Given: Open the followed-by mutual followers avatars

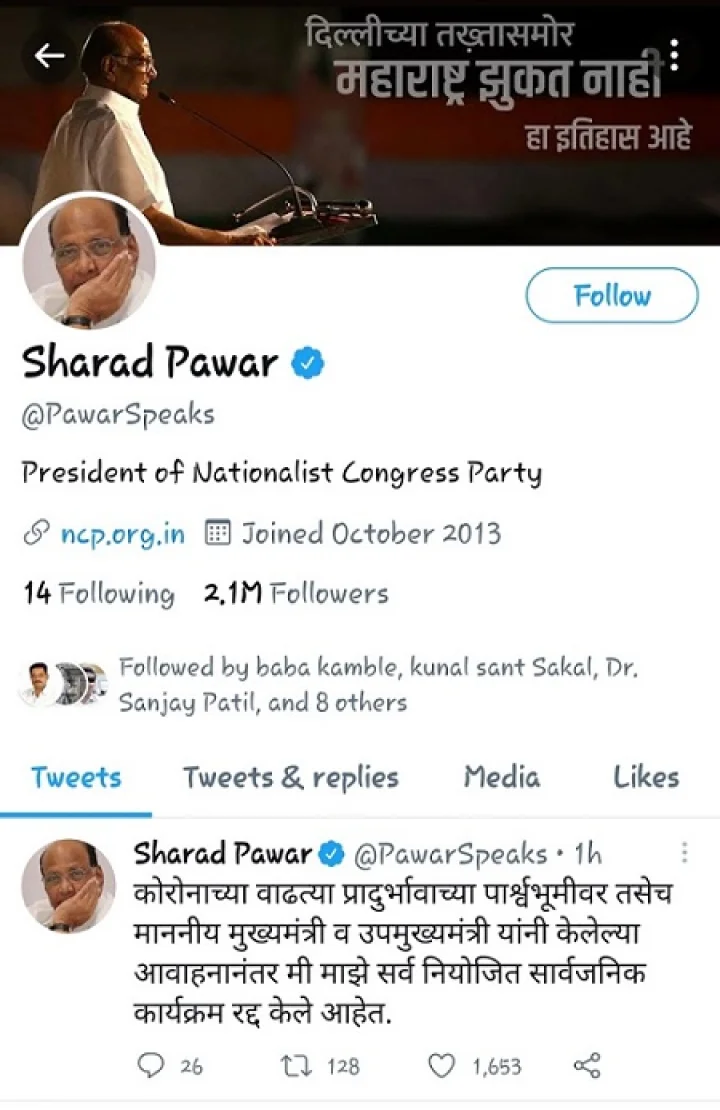Looking at the screenshot, I should pyautogui.click(x=64, y=683).
